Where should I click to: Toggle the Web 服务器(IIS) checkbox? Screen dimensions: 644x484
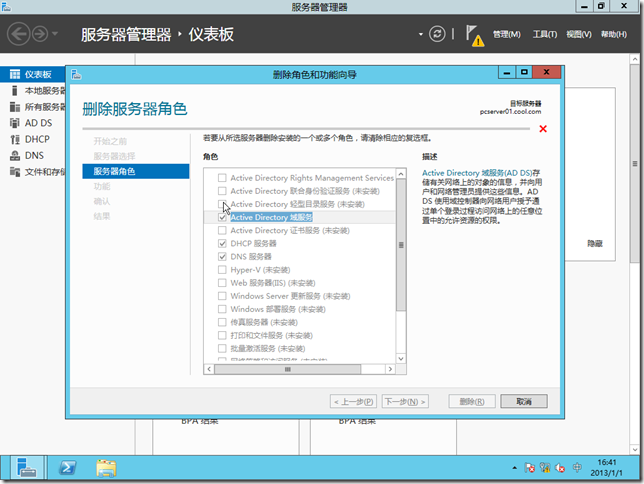click(222, 283)
